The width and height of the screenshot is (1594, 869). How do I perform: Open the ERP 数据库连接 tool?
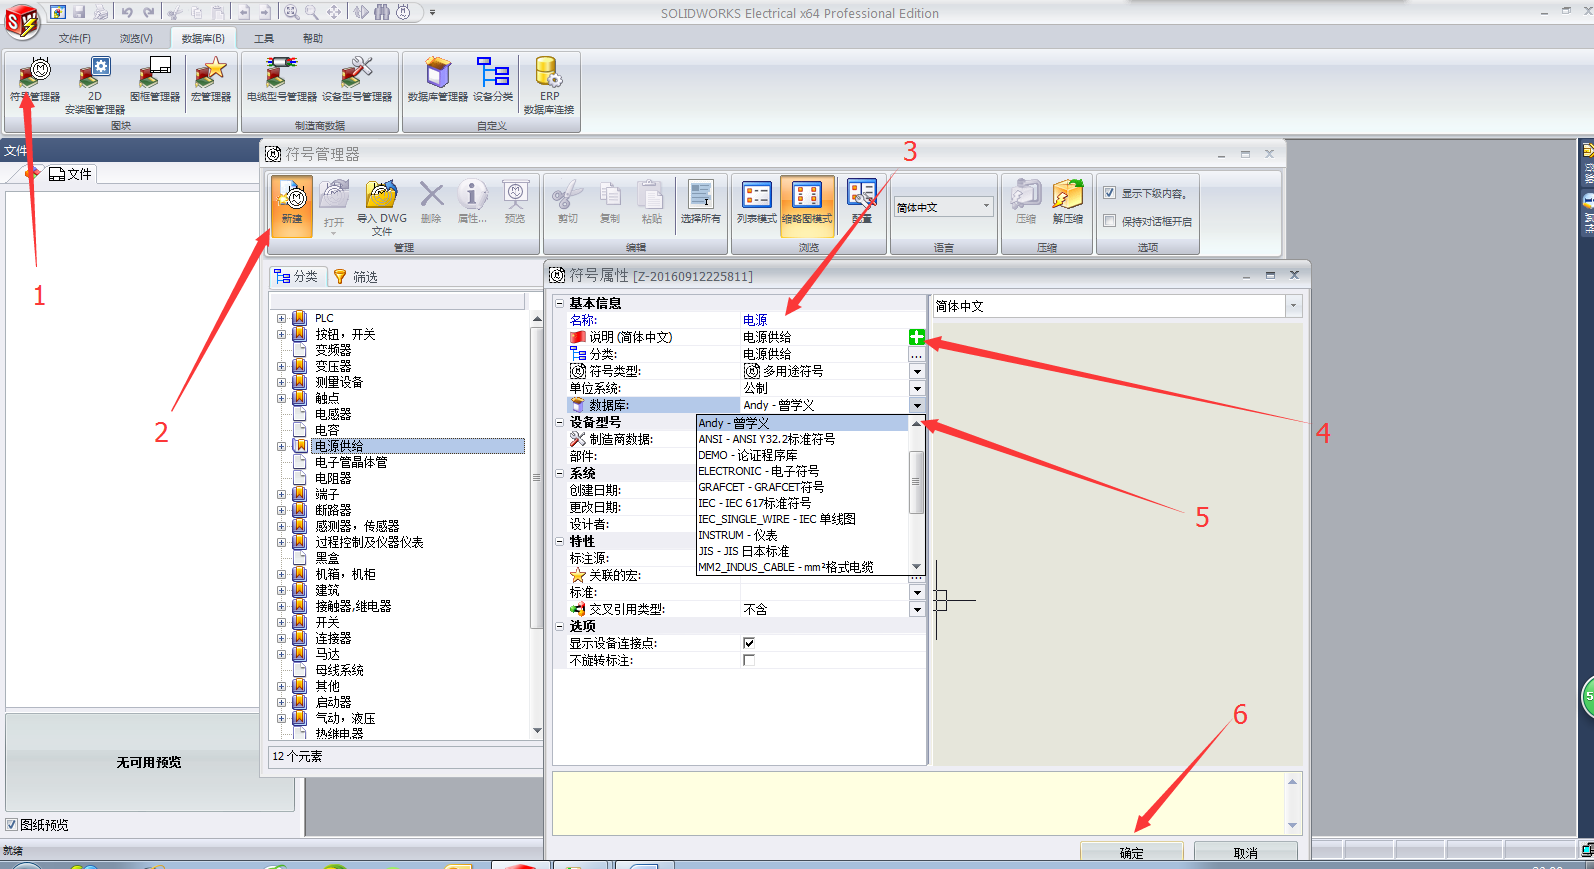tap(549, 85)
